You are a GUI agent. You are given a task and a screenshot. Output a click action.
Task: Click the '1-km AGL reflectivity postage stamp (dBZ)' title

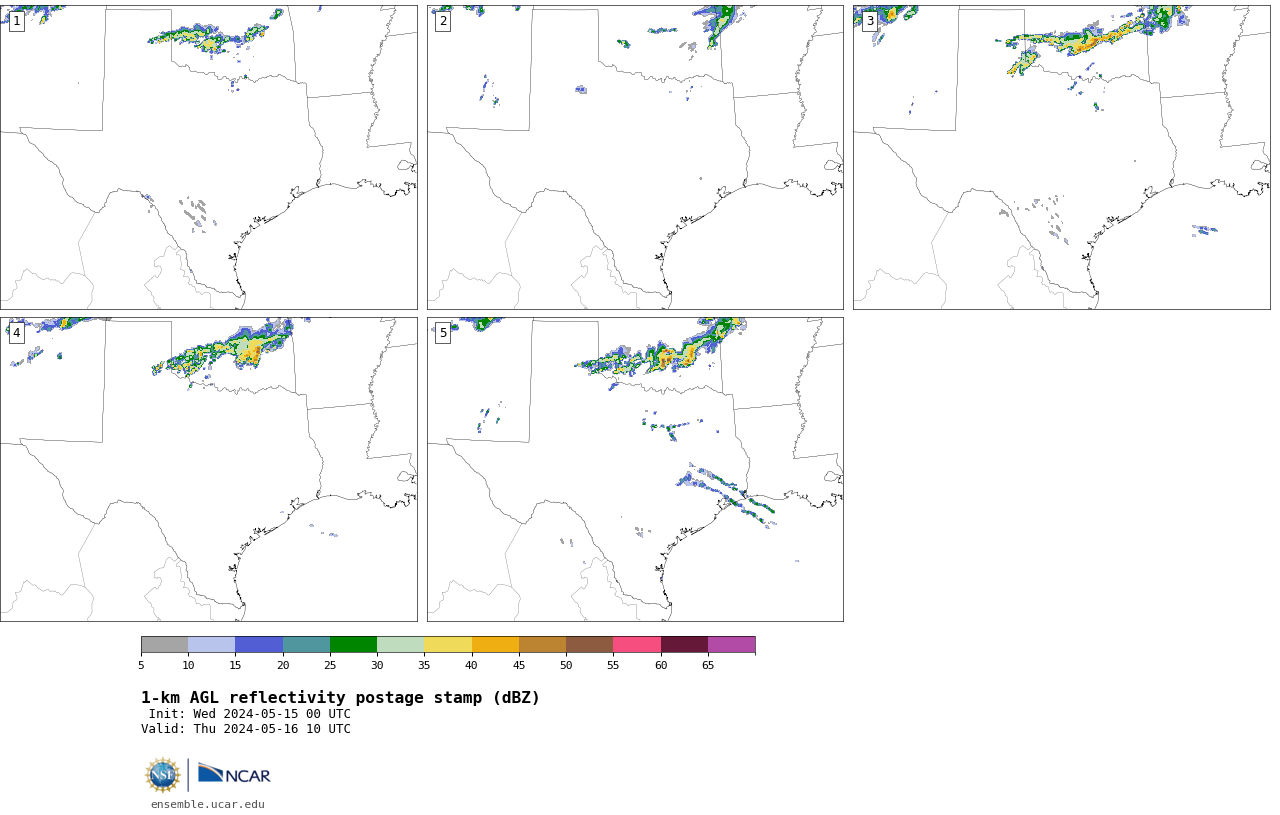pos(340,698)
